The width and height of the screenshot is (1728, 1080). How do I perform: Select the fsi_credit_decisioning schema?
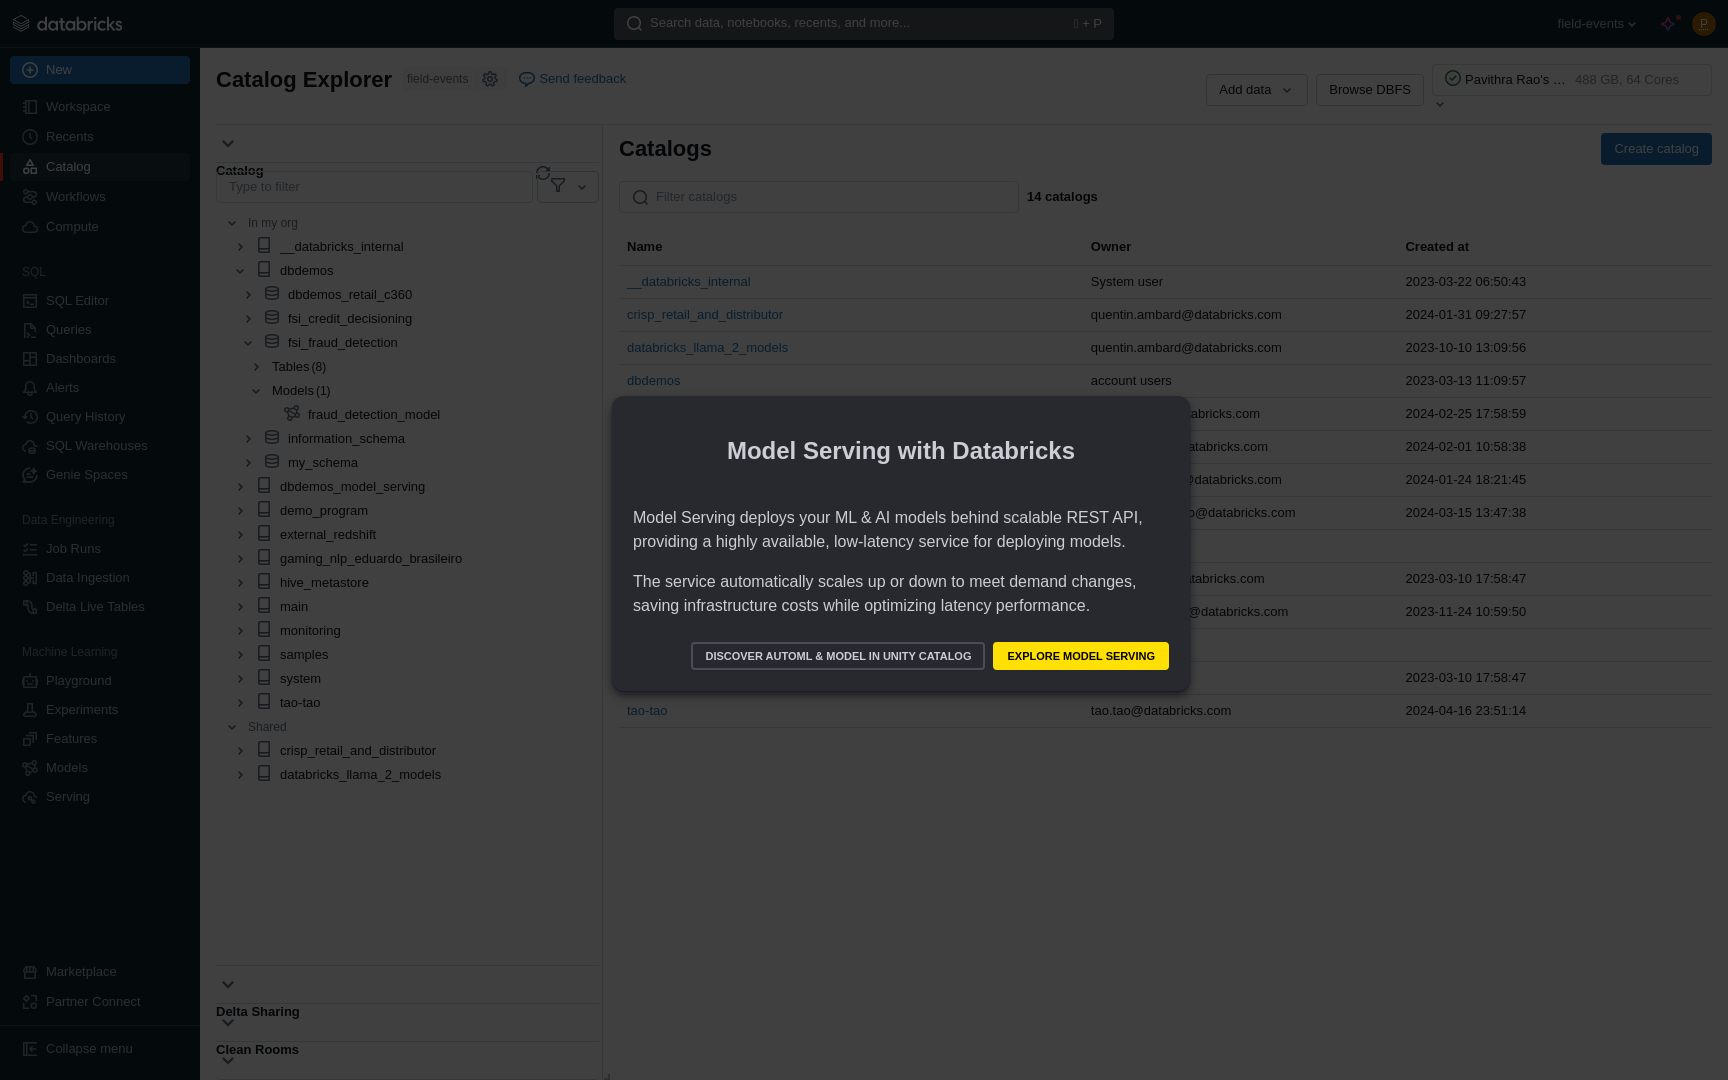[349, 319]
